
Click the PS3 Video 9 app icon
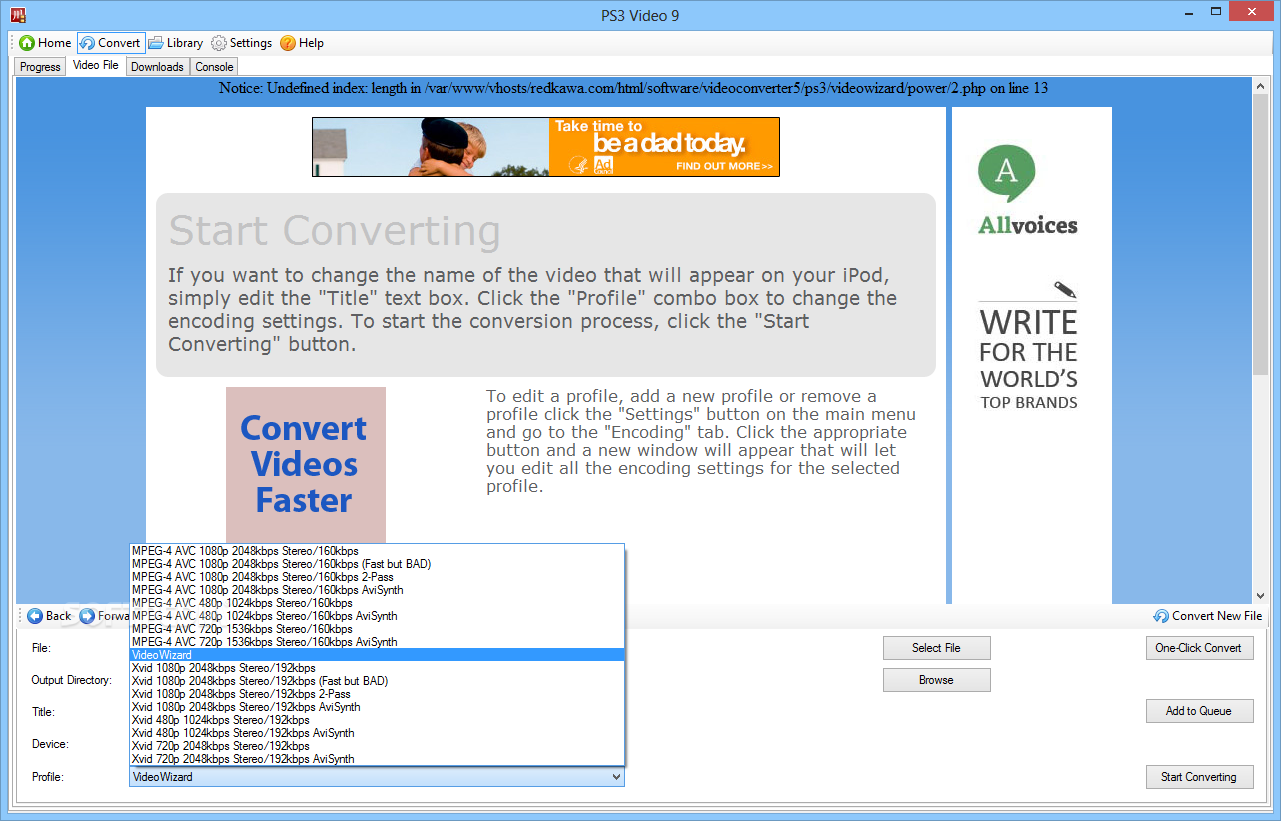coord(17,15)
